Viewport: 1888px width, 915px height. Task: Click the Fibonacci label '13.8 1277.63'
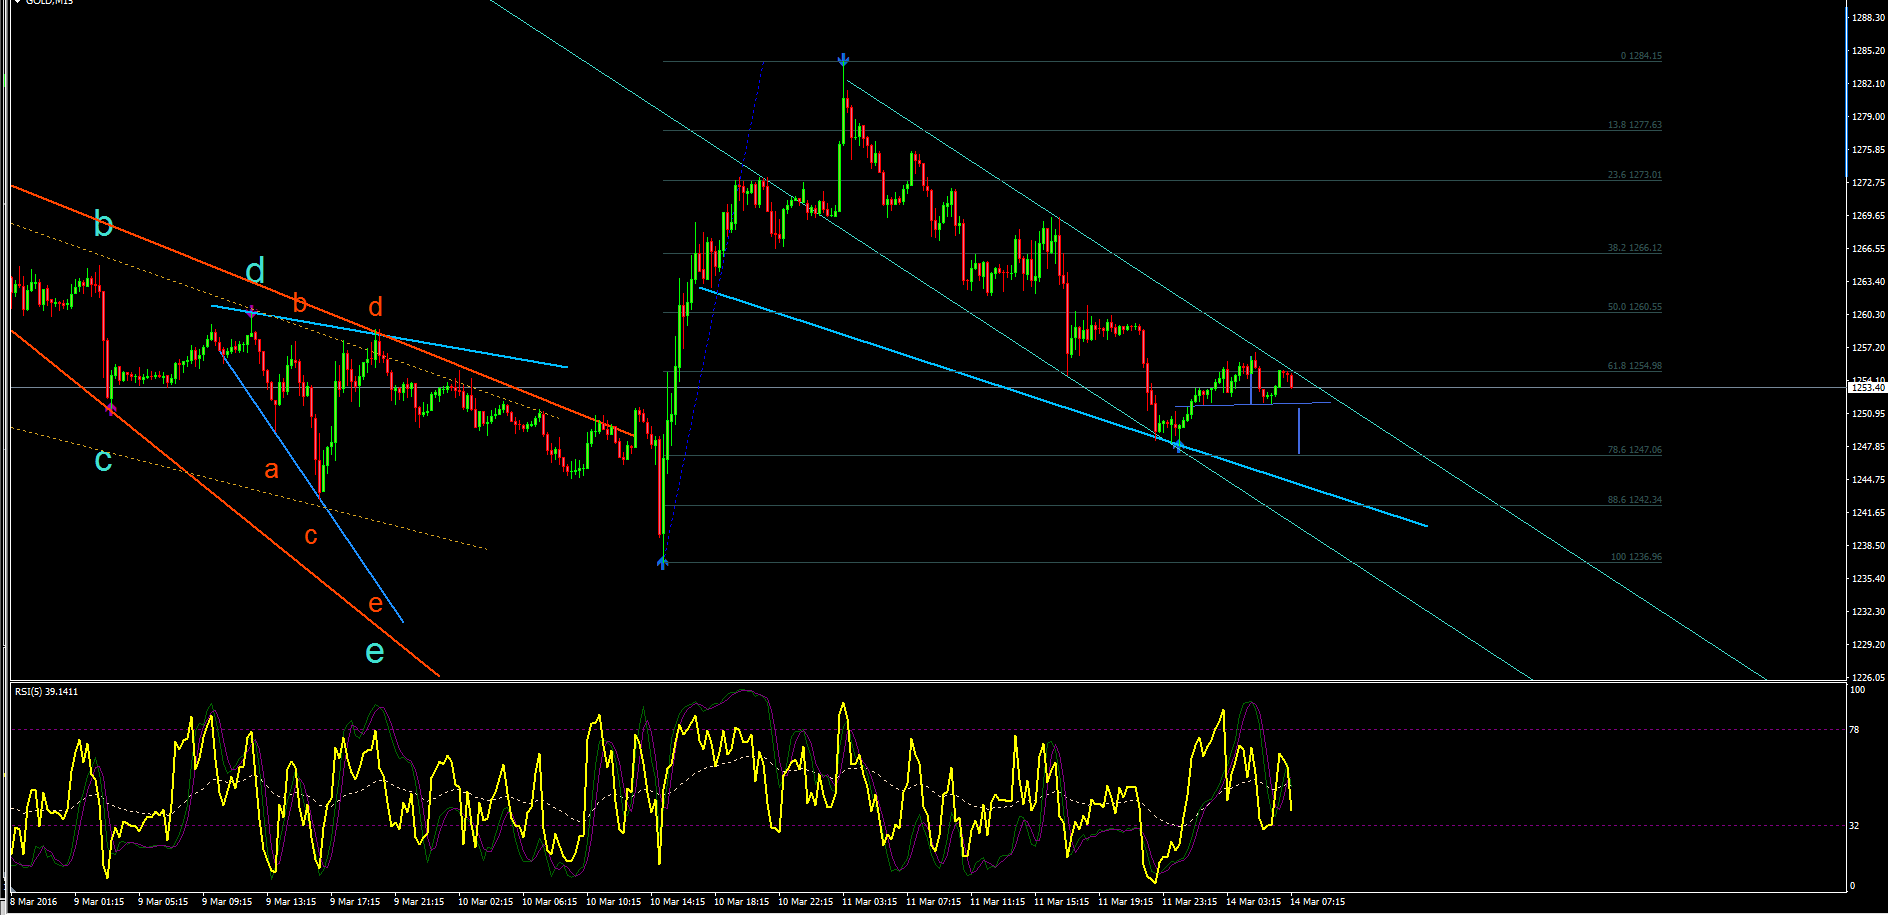[1635, 125]
